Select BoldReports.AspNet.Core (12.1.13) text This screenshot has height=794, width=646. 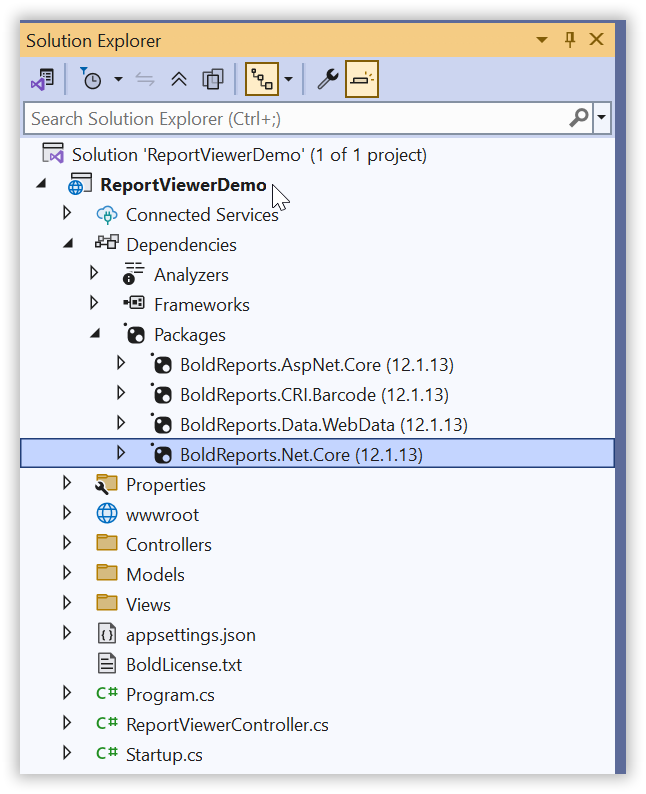(x=316, y=365)
